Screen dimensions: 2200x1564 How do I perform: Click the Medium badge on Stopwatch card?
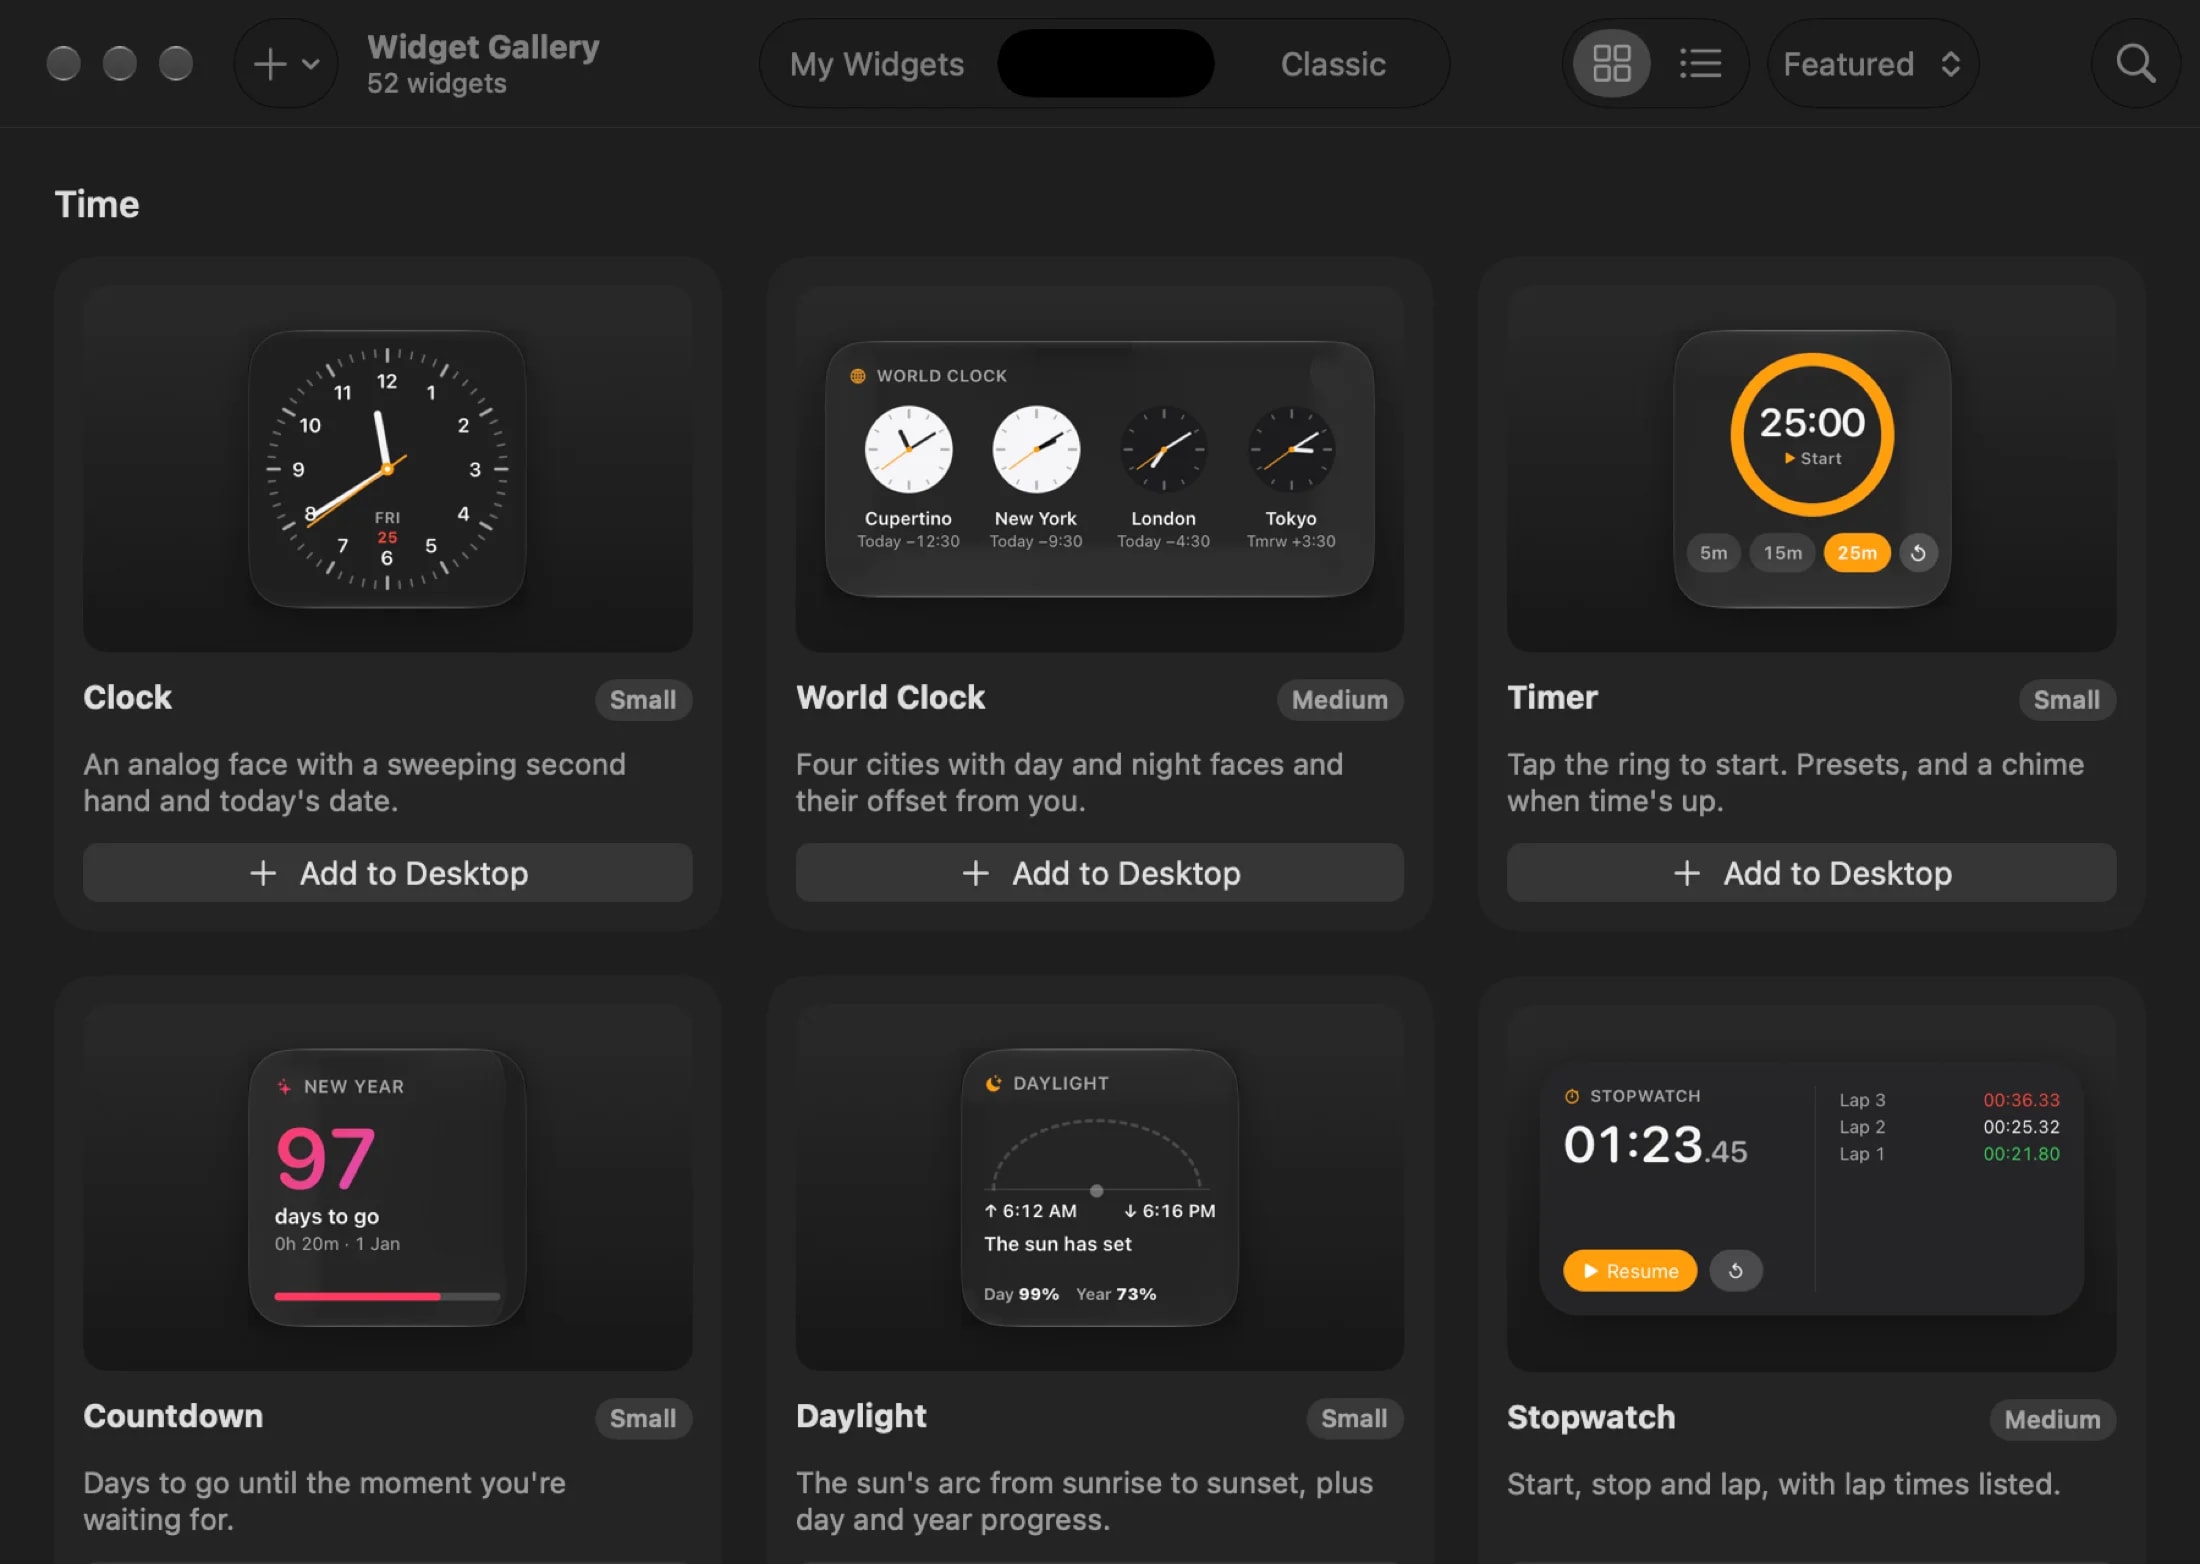tap(2053, 1419)
